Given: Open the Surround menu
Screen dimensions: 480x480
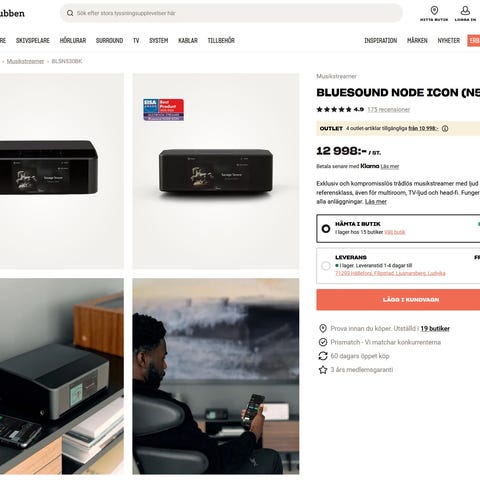Looking at the screenshot, I should click(x=109, y=41).
